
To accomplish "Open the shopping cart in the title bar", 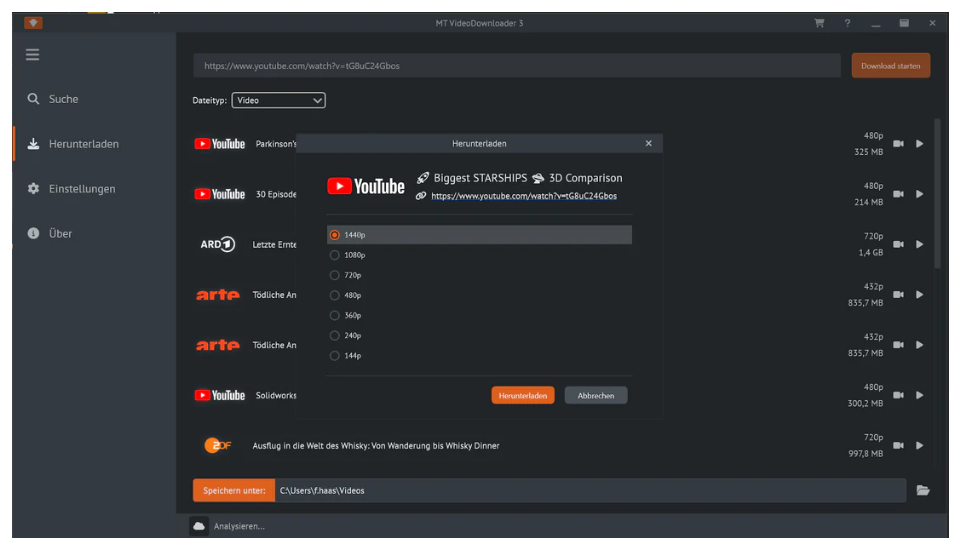I will tap(819, 23).
